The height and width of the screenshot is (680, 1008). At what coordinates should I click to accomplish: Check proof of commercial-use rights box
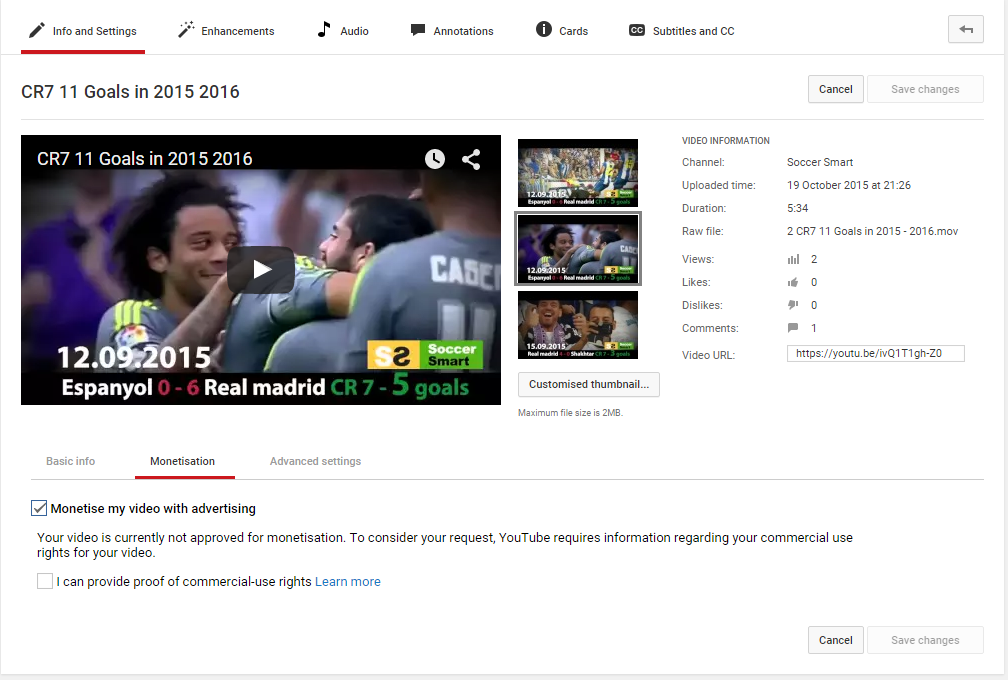click(x=45, y=581)
